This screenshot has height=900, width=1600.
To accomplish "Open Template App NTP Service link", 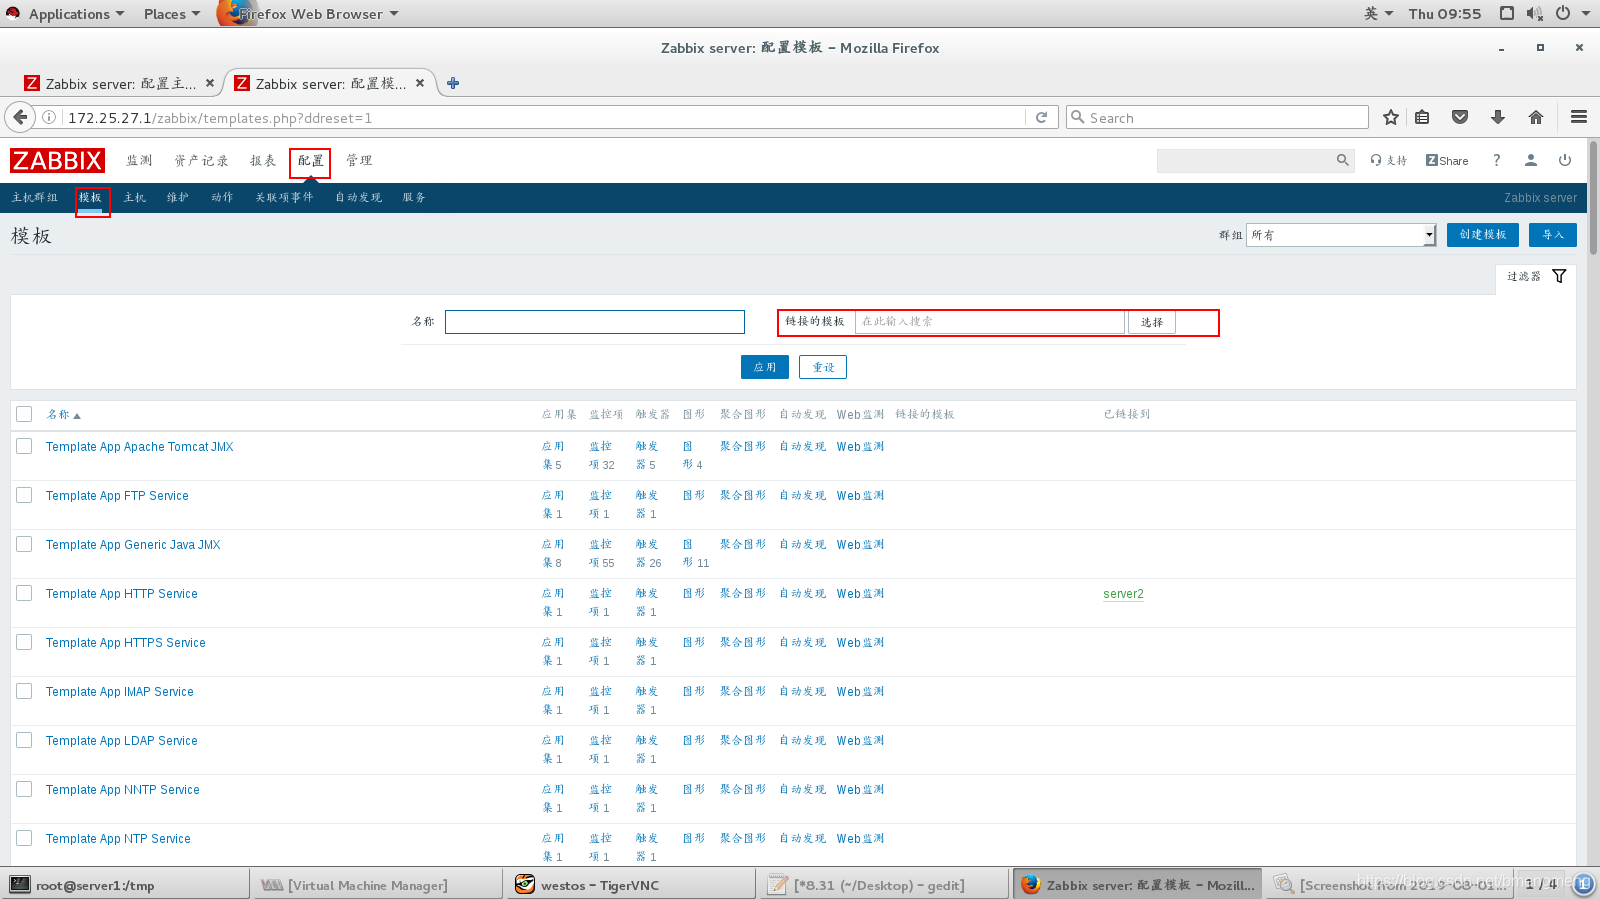I will pyautogui.click(x=118, y=839).
